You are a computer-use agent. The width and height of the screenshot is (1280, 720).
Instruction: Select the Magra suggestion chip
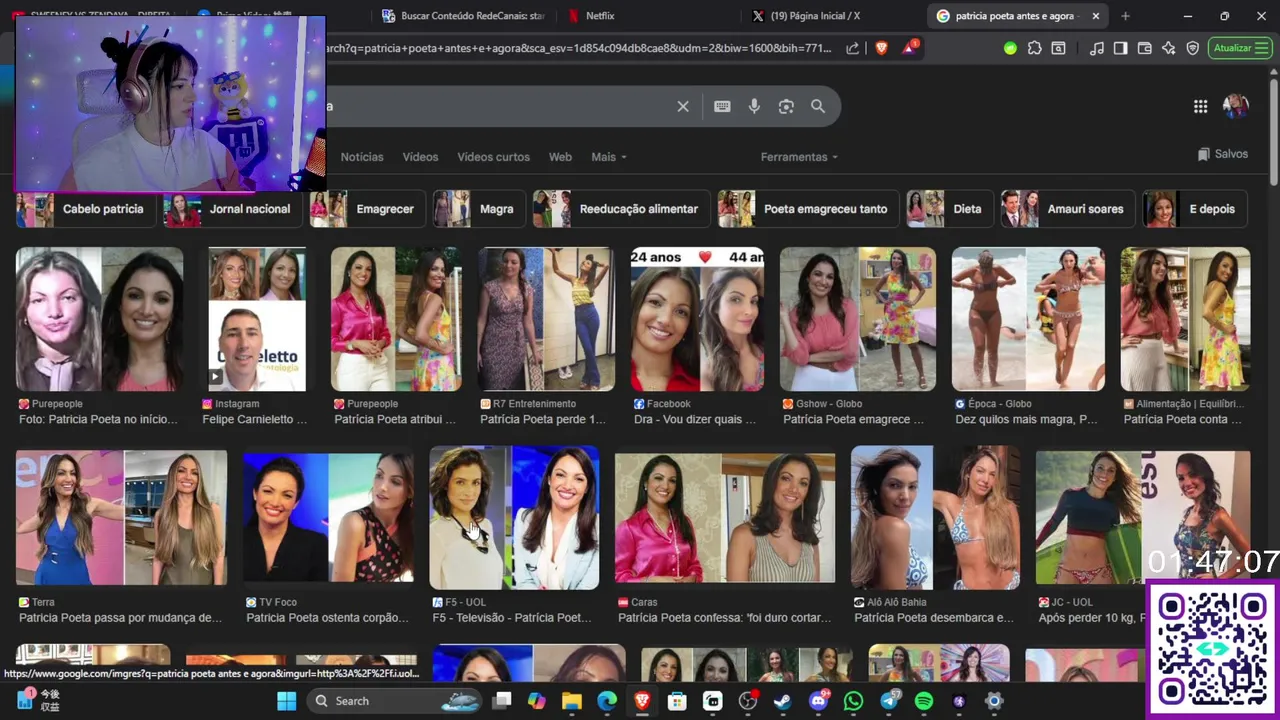479,209
